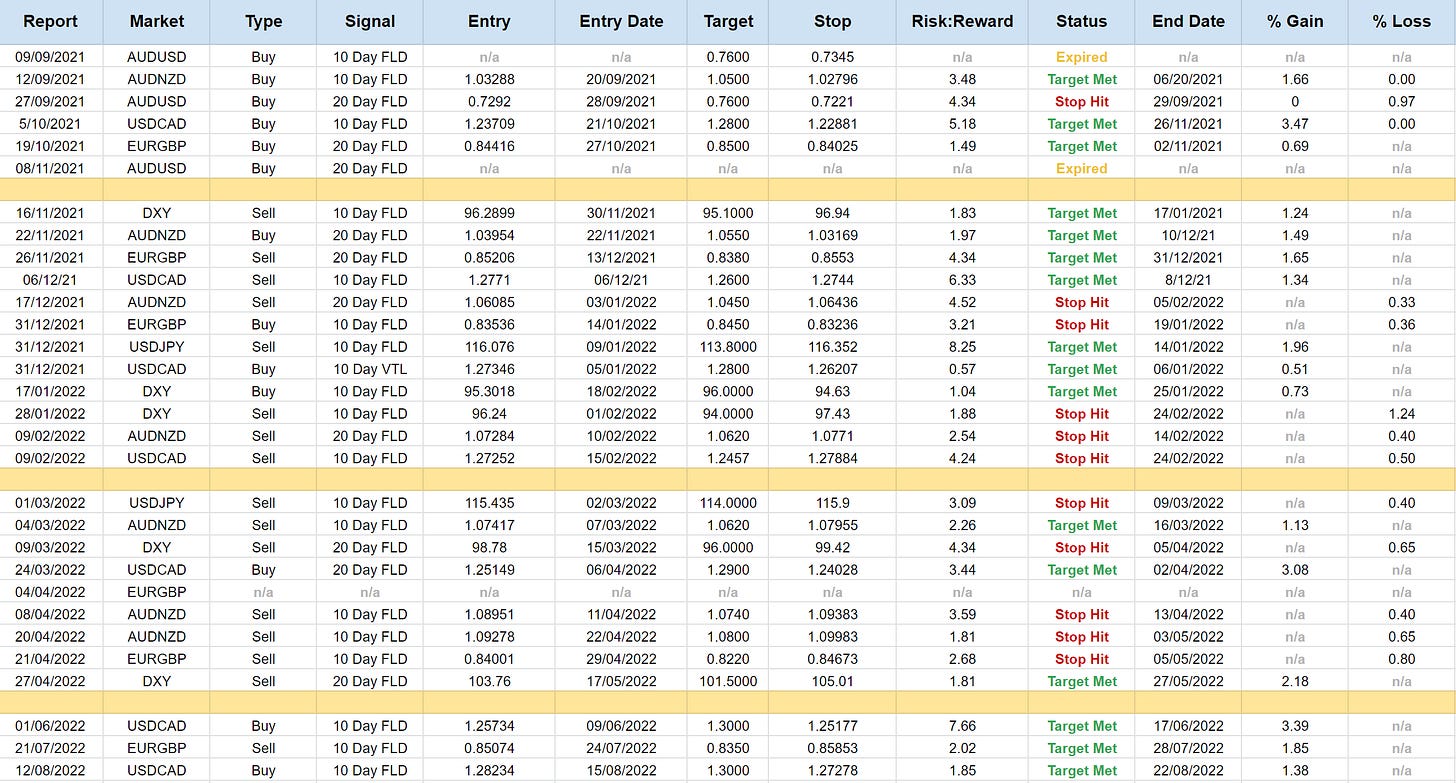Image resolution: width=1456 pixels, height=783 pixels.
Task: Click stop value 94.63
Action: click(832, 391)
